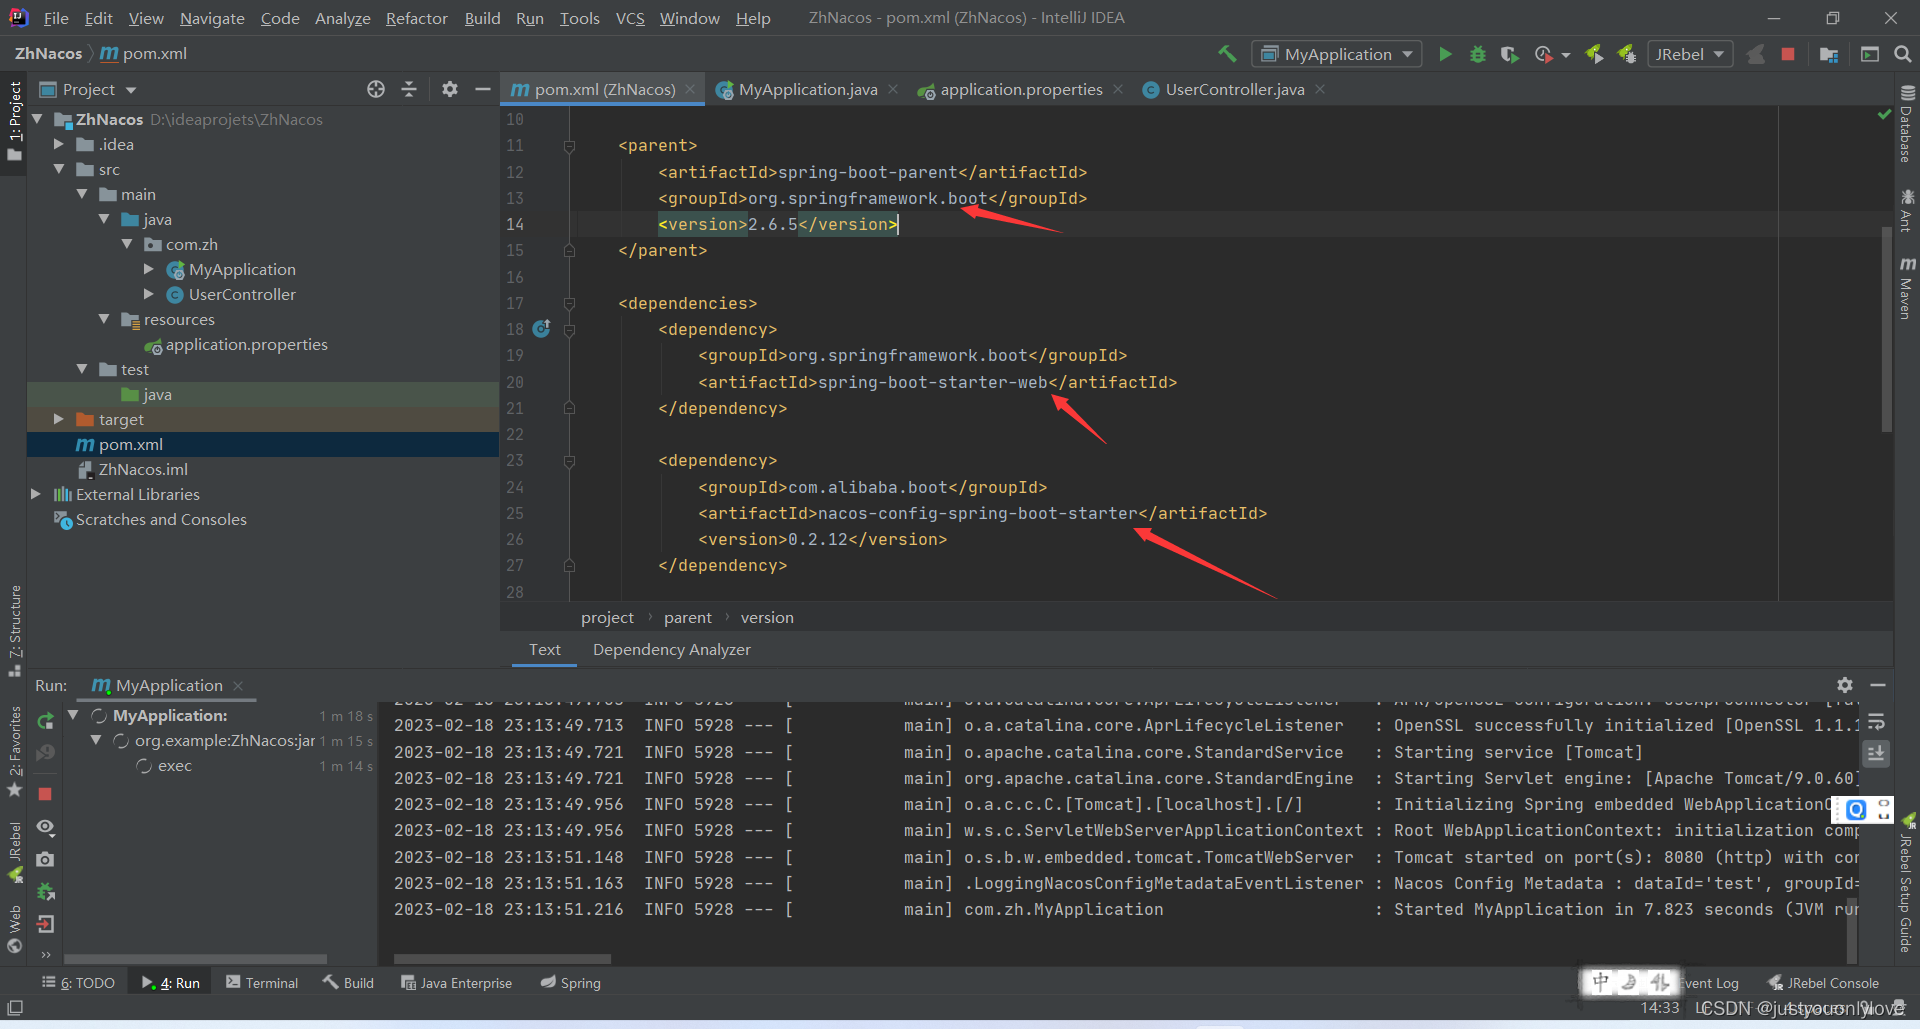Toggle the Favorites tool window
Viewport: 1920px width, 1029px height.
tap(14, 752)
